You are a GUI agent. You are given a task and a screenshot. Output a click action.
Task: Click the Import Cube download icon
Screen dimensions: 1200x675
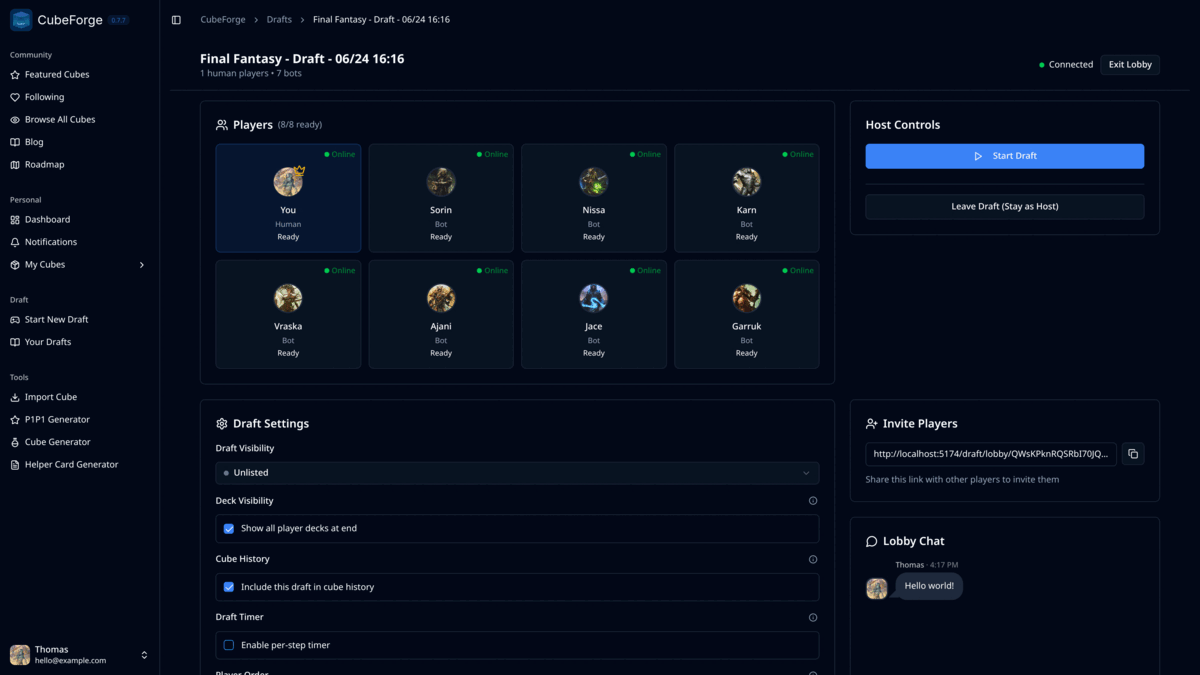[15, 397]
